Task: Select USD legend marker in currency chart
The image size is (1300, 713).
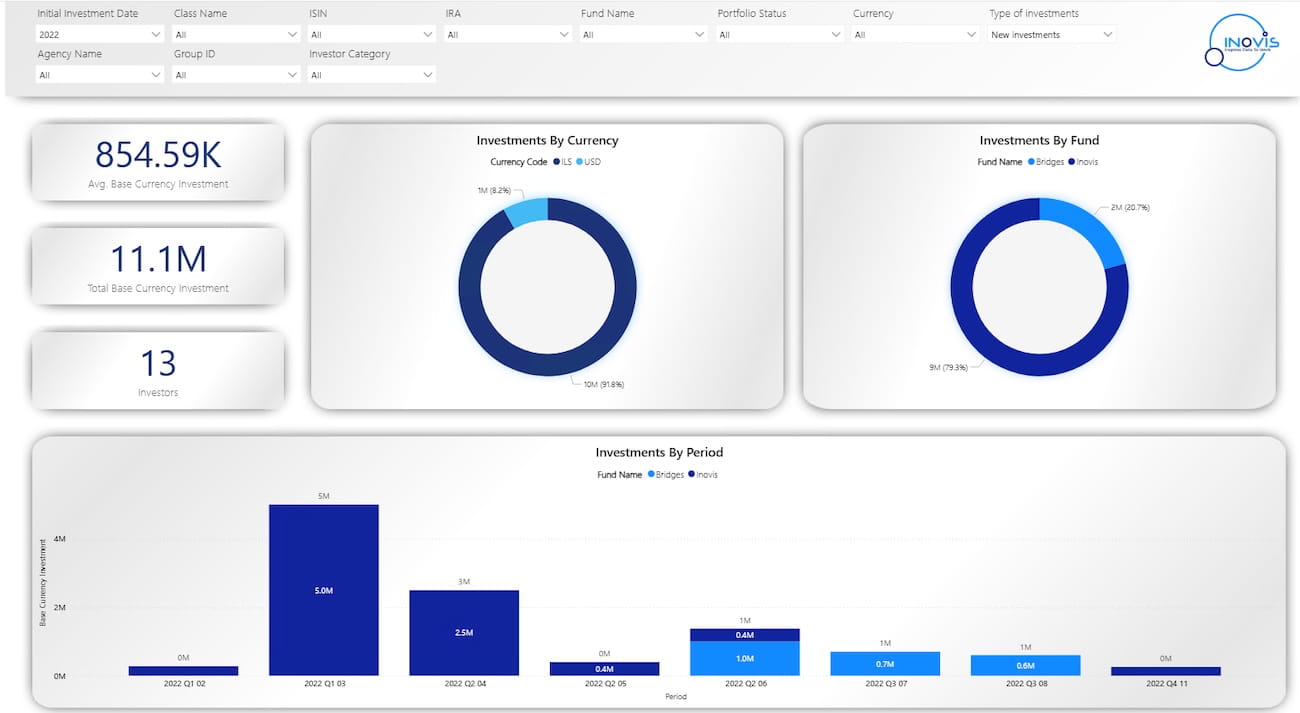Action: coord(580,162)
